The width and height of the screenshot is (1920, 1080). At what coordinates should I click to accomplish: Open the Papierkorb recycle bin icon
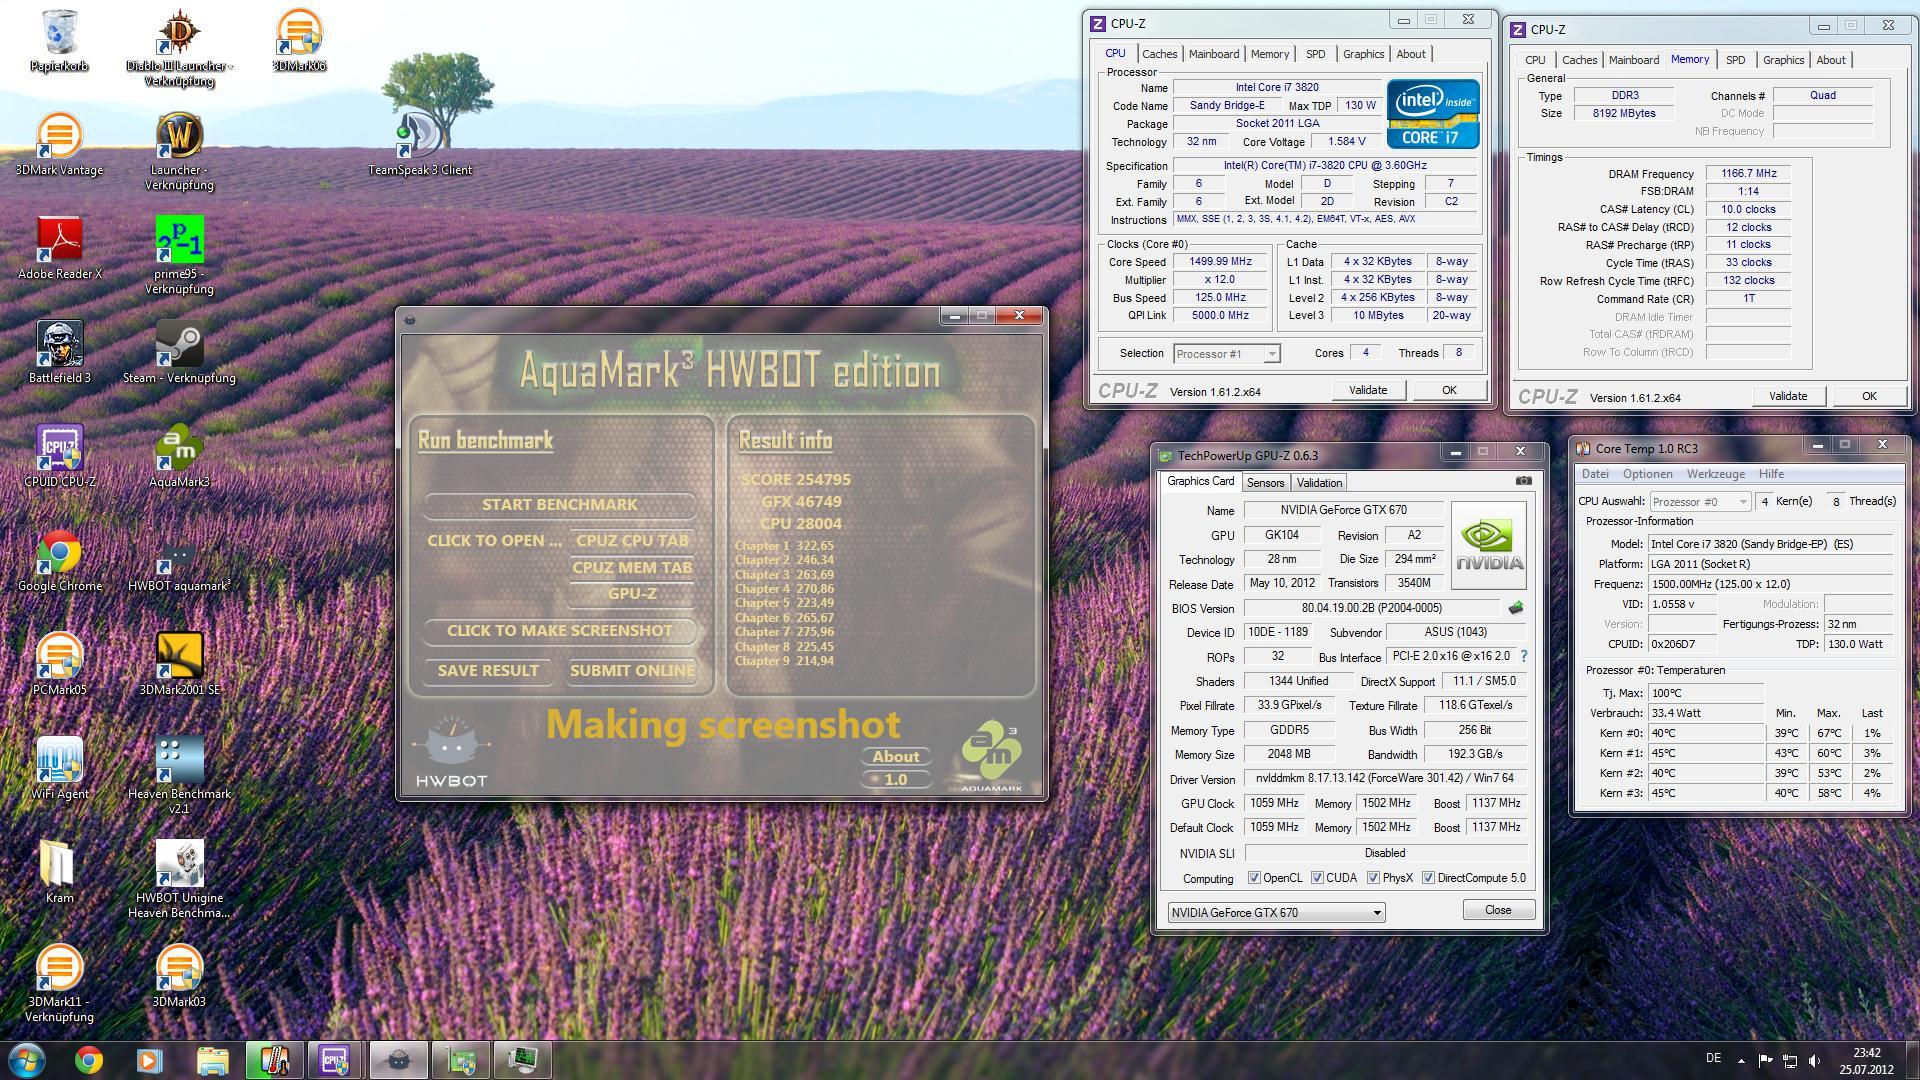(x=60, y=40)
